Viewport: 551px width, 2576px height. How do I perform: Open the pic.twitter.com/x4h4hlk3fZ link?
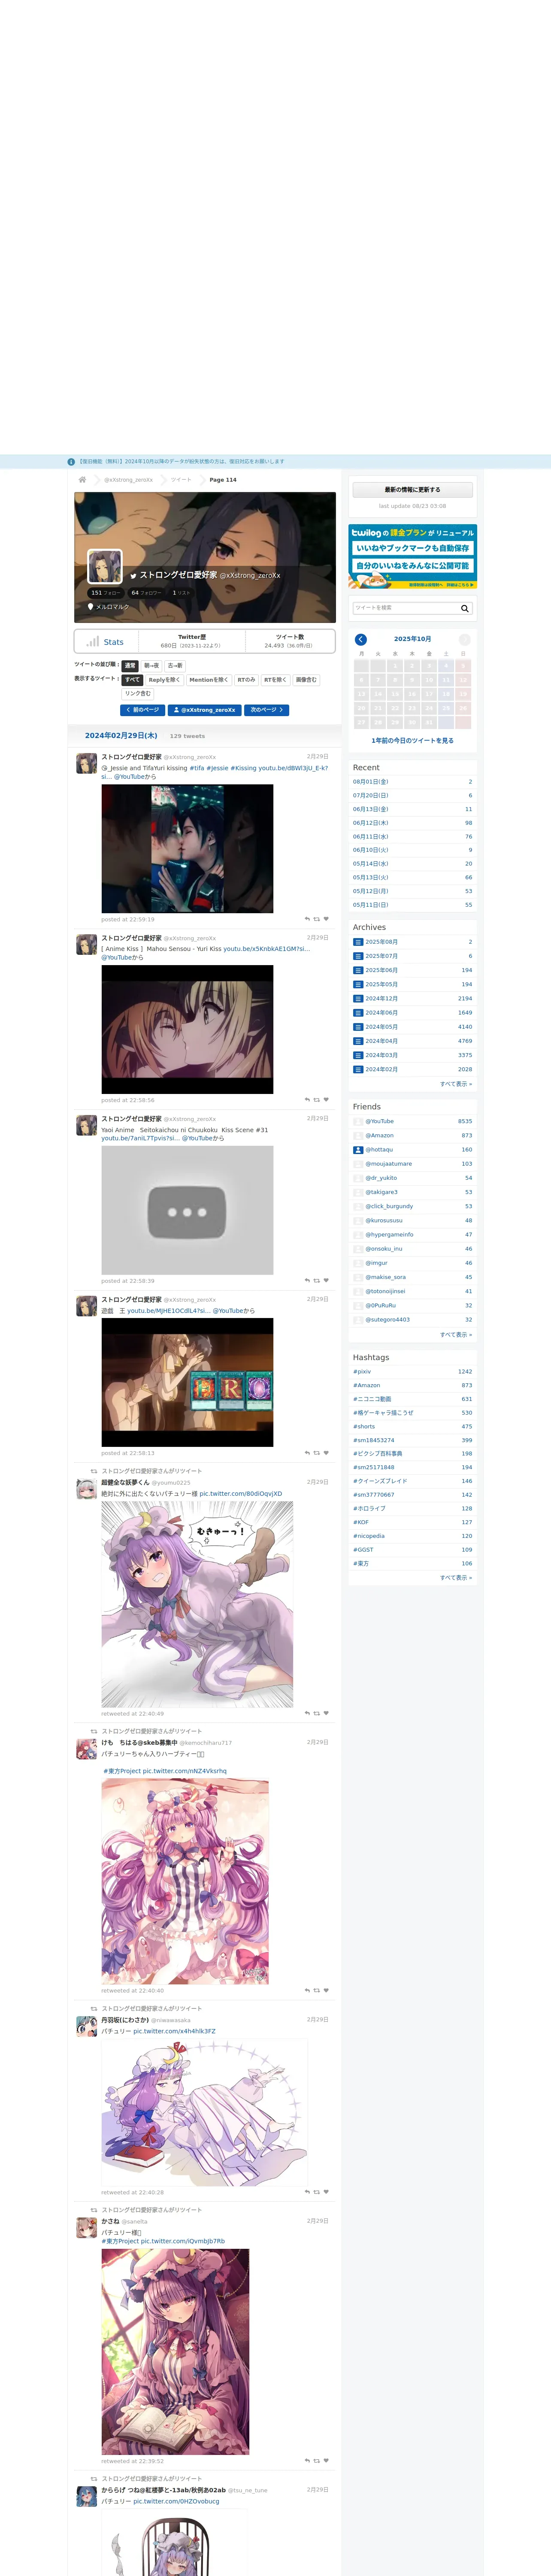(174, 2031)
